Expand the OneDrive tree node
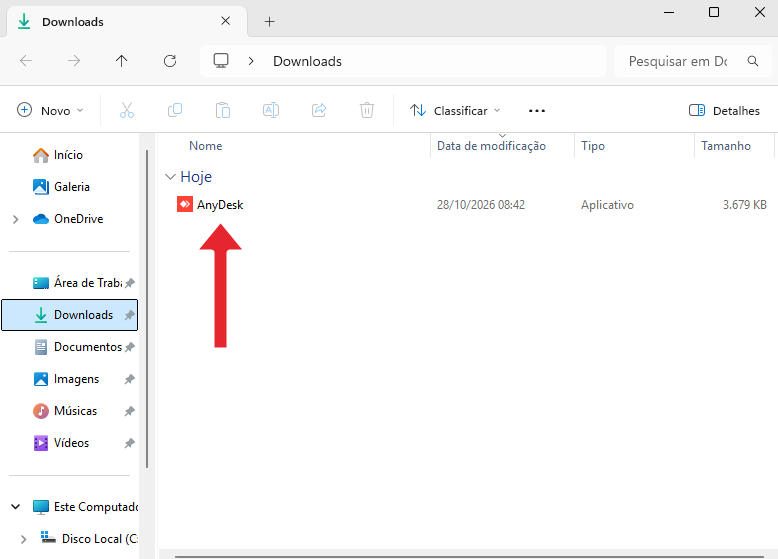The image size is (778, 559). [x=15, y=219]
